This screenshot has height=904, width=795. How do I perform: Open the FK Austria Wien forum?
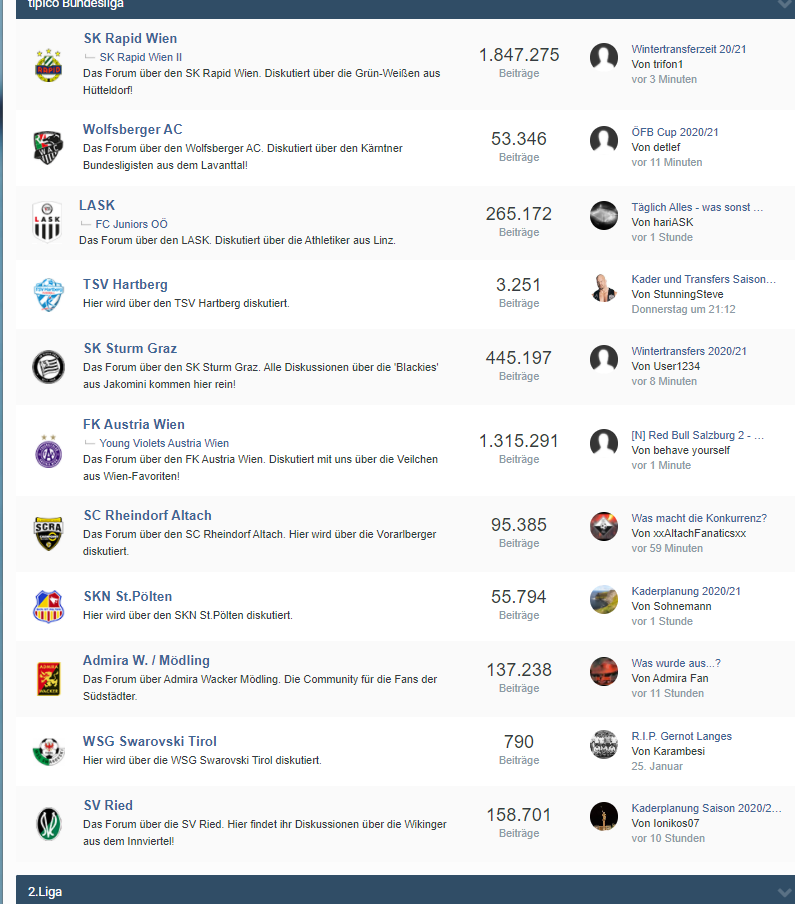134,424
